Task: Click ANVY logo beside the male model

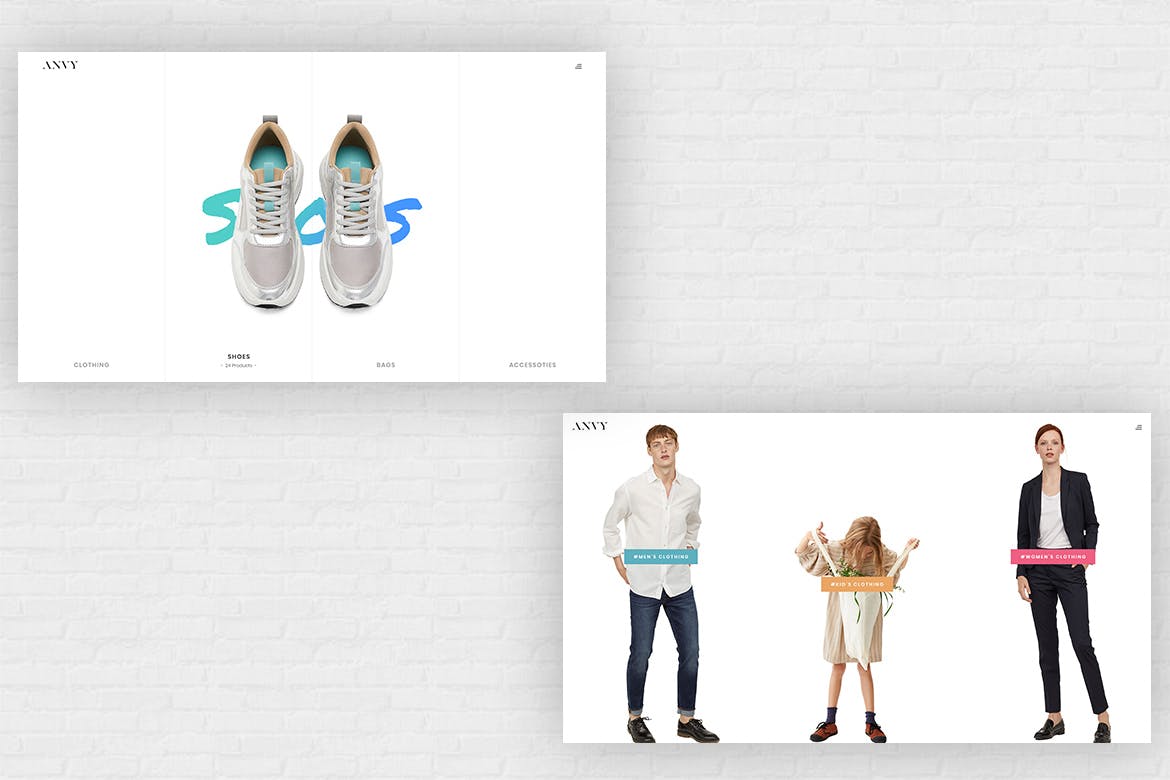Action: pos(589,426)
